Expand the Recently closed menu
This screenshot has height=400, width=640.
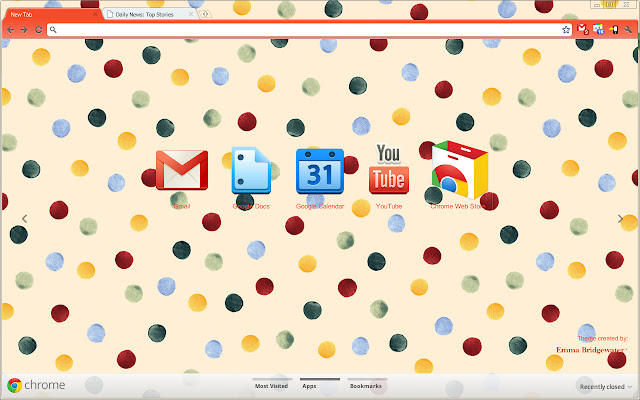click(606, 387)
